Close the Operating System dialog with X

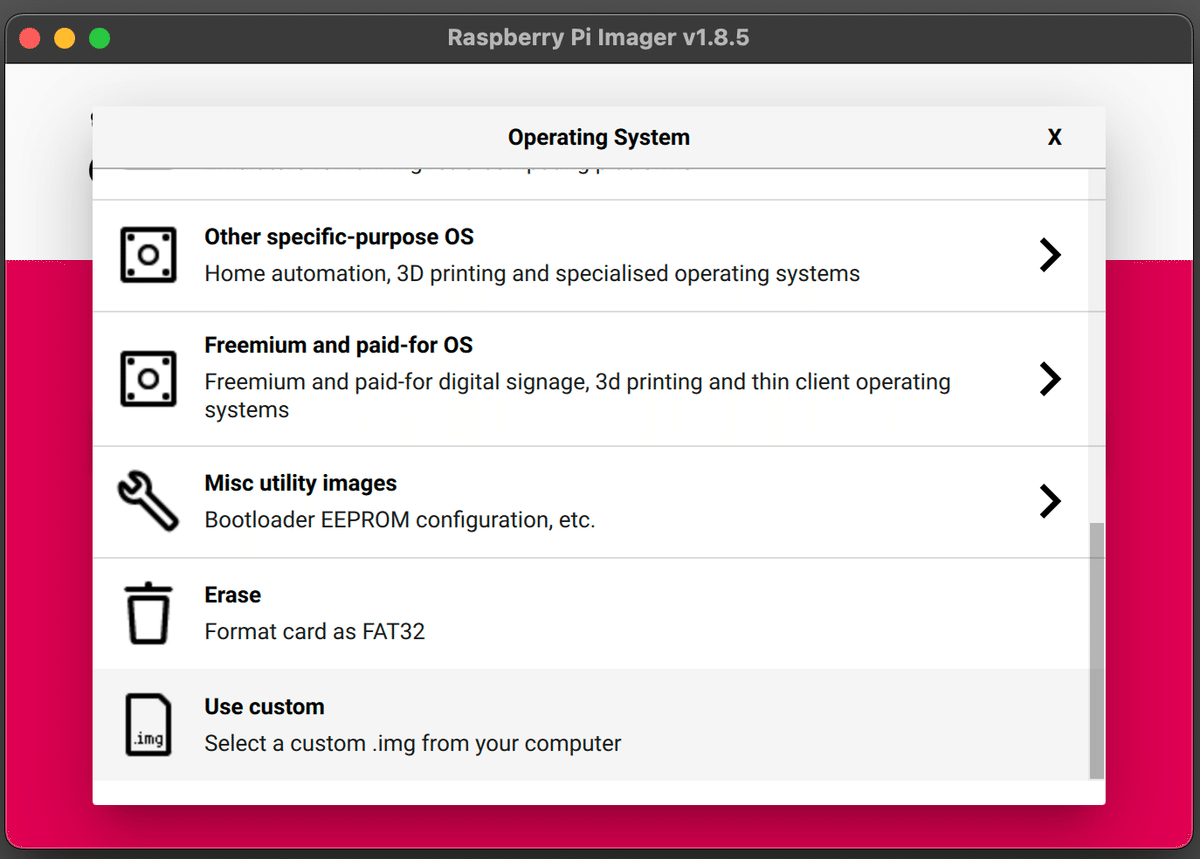(x=1054, y=138)
